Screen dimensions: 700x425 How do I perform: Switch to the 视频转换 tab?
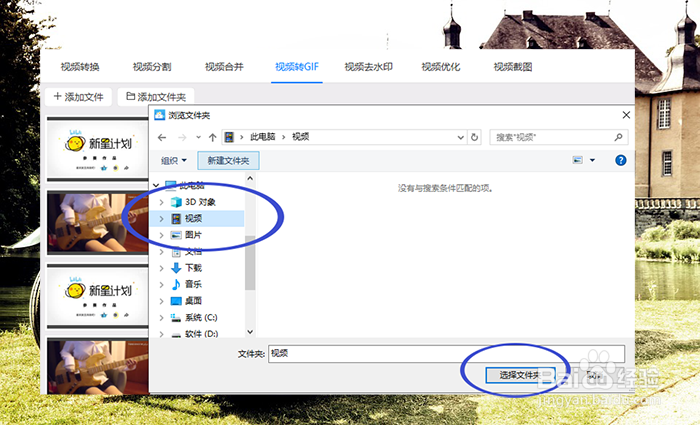click(x=80, y=67)
